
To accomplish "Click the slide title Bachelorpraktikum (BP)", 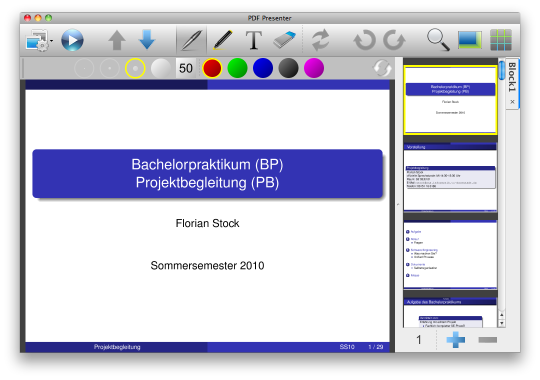I will [x=207, y=164].
